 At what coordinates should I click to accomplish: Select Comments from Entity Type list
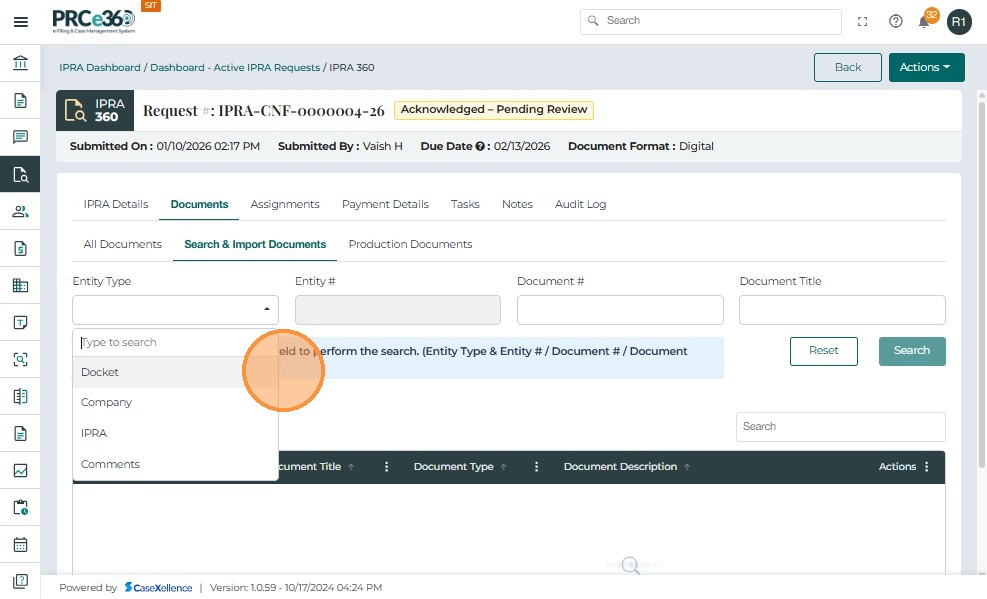tap(175, 464)
